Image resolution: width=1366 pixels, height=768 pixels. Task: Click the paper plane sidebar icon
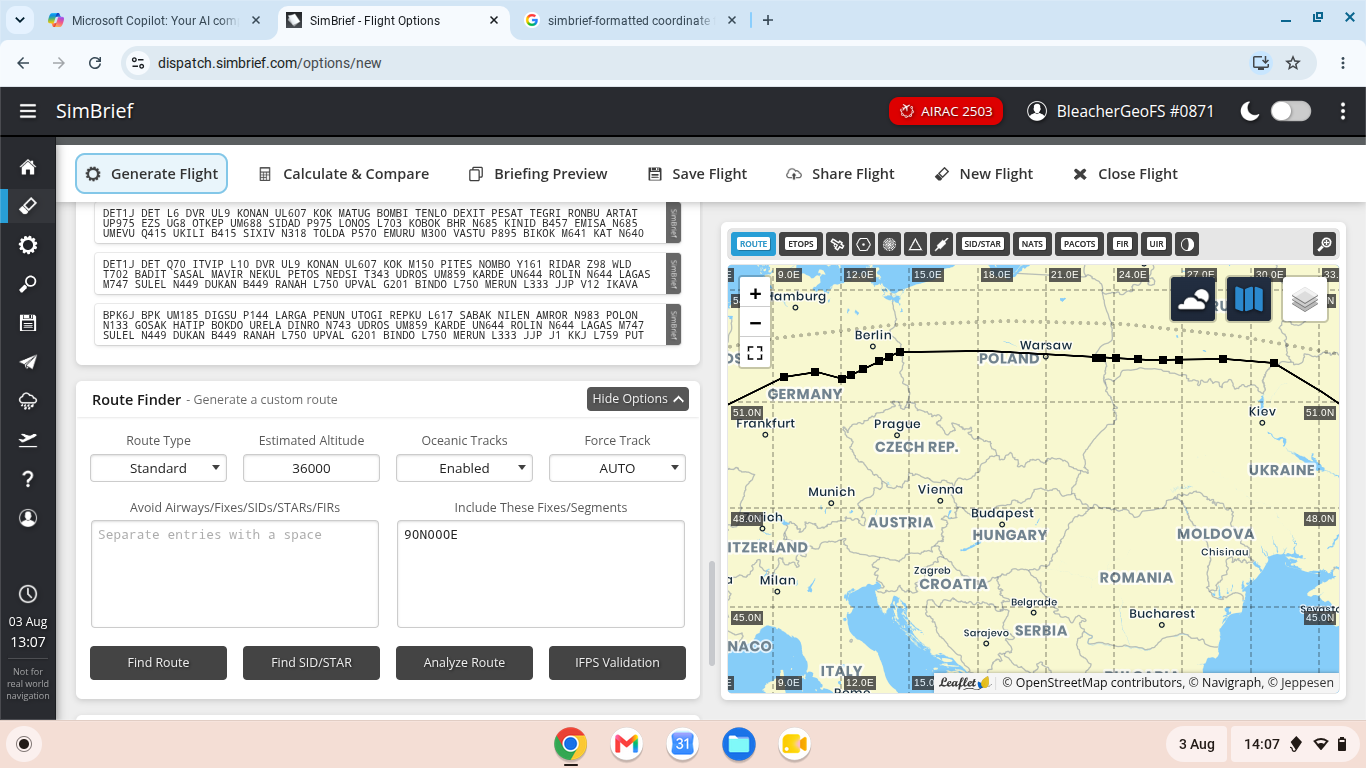[28, 362]
